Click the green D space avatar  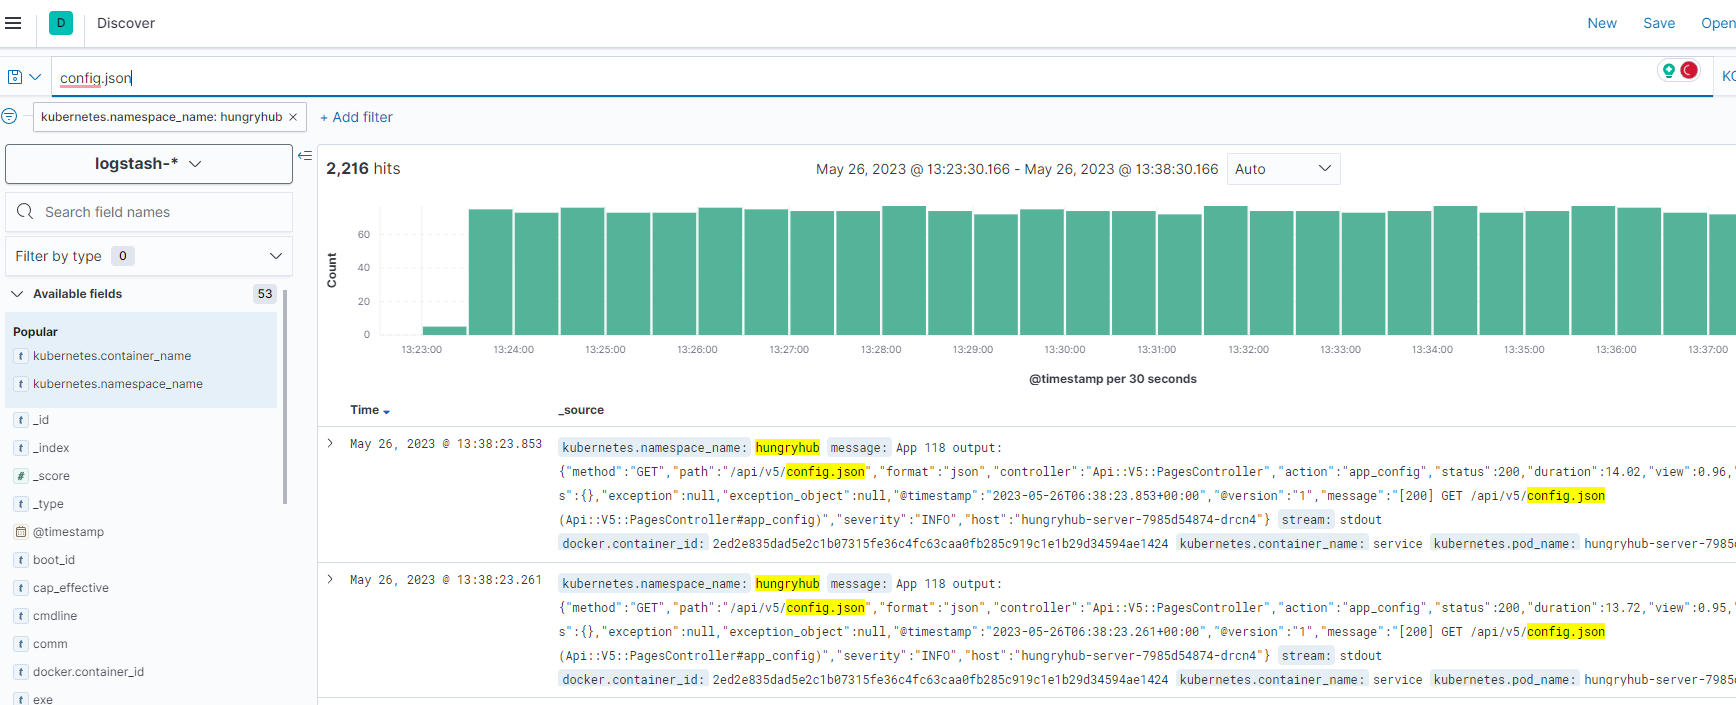61,23
